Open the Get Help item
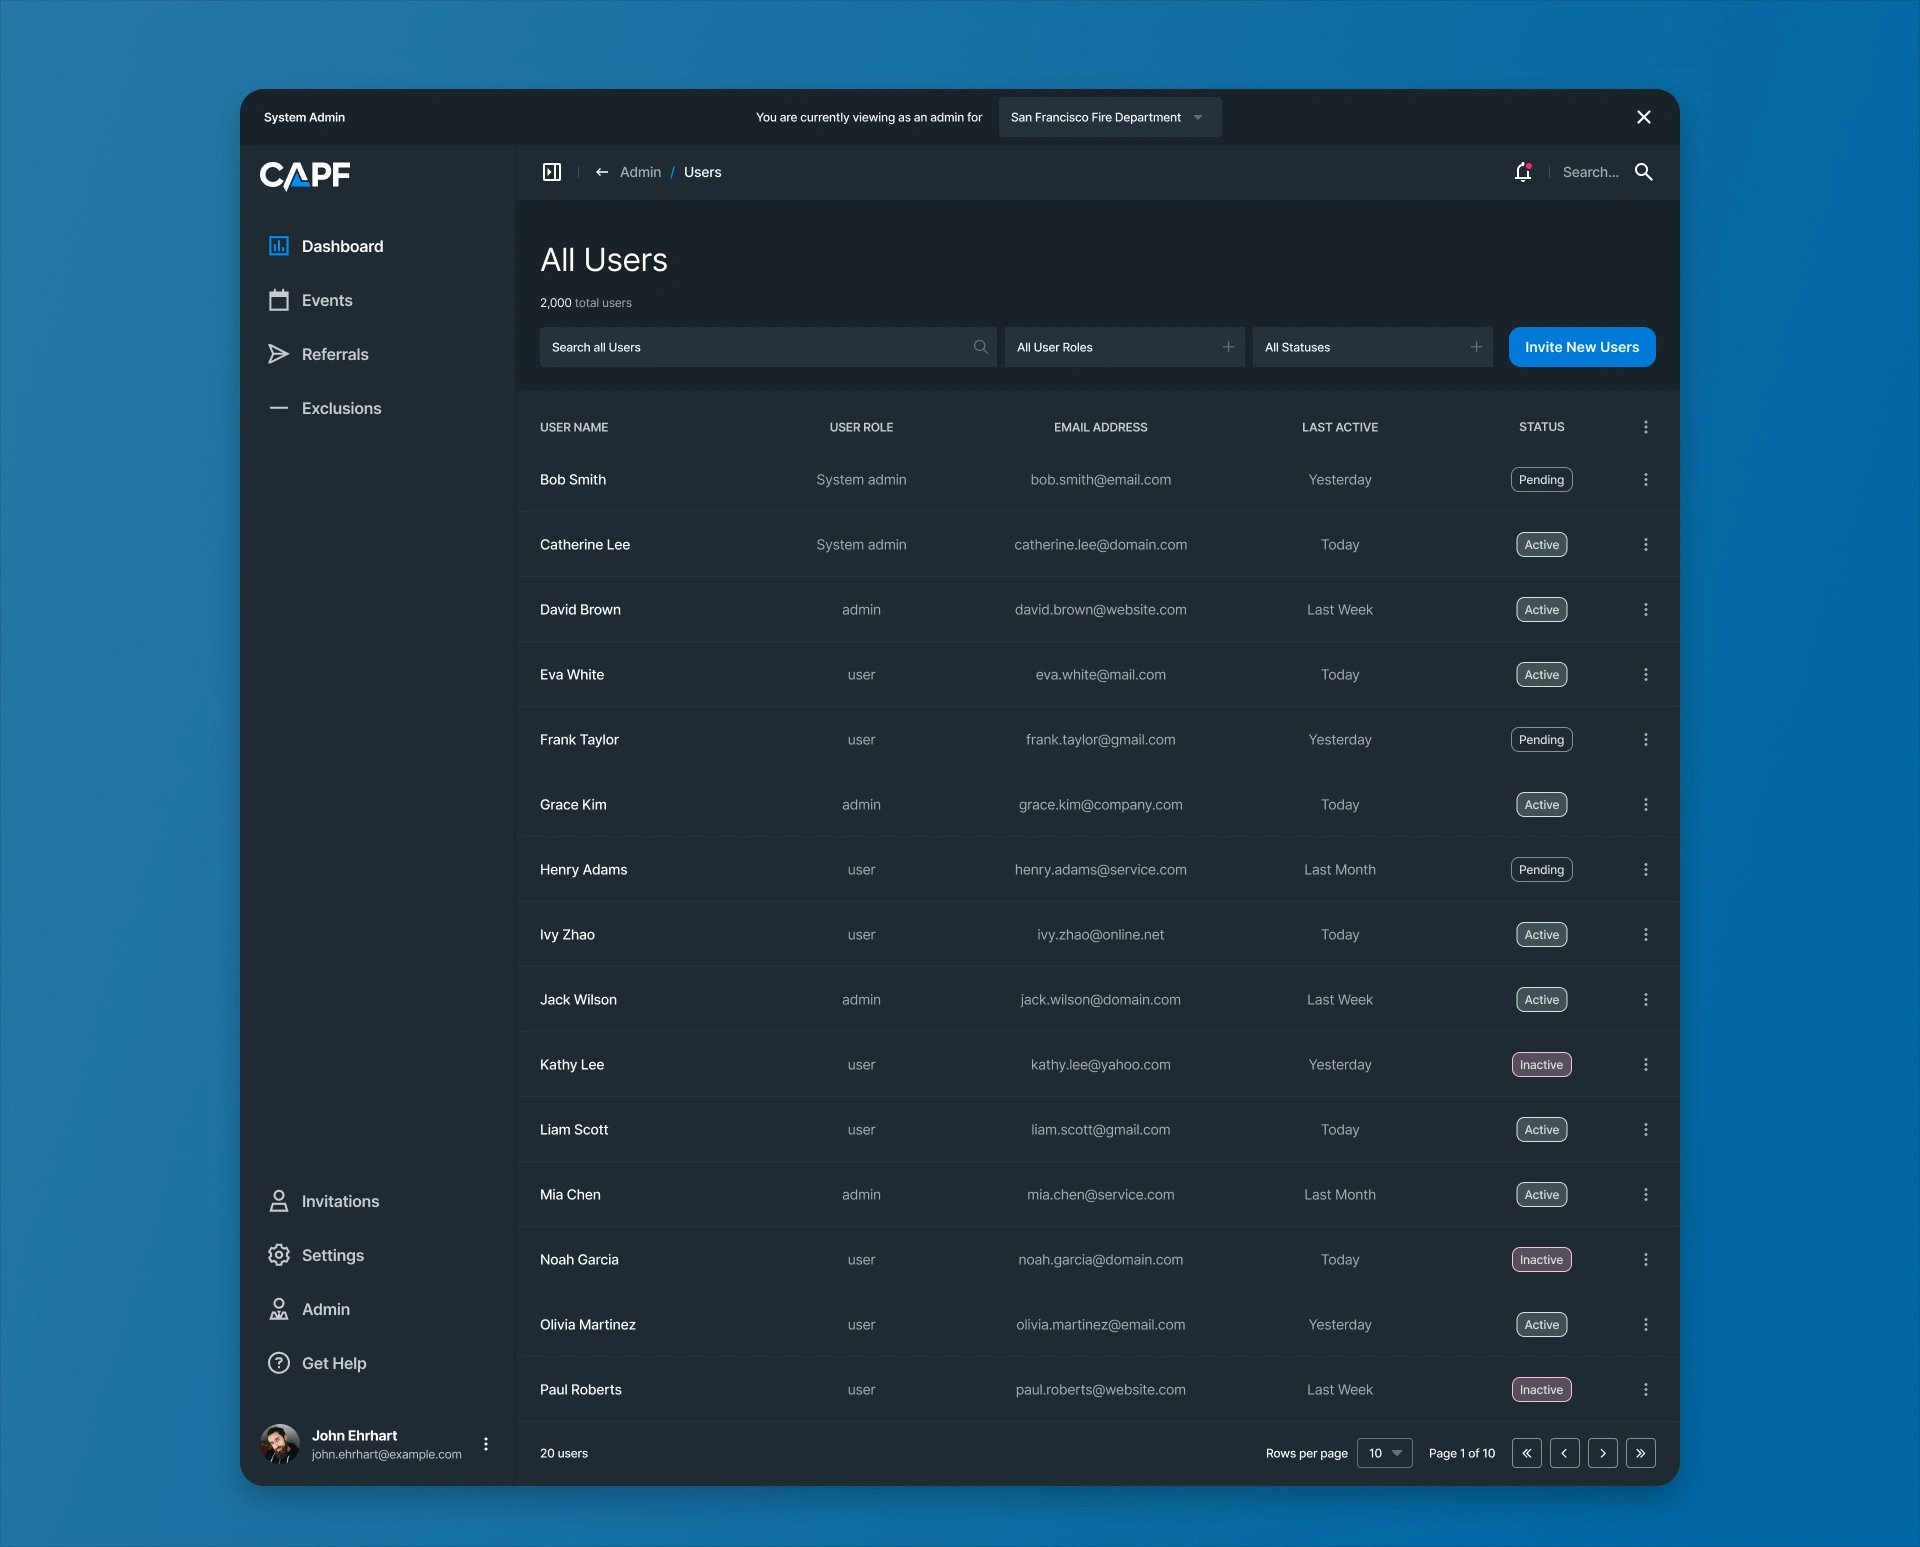1920x1547 pixels. (x=333, y=1363)
